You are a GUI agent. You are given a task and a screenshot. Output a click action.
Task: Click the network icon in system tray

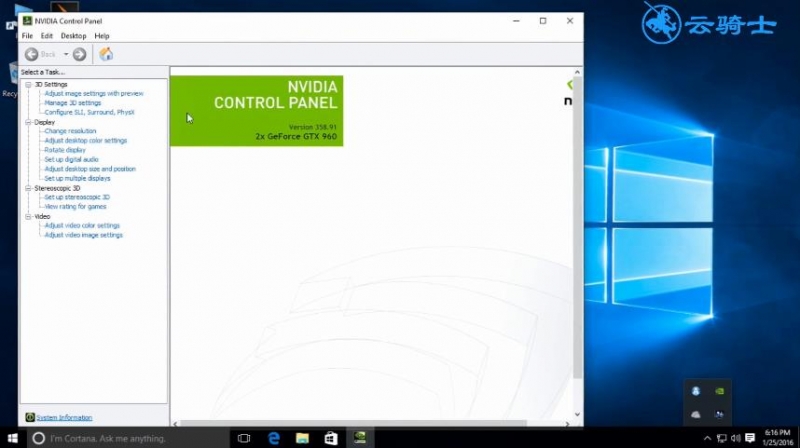coord(721,438)
